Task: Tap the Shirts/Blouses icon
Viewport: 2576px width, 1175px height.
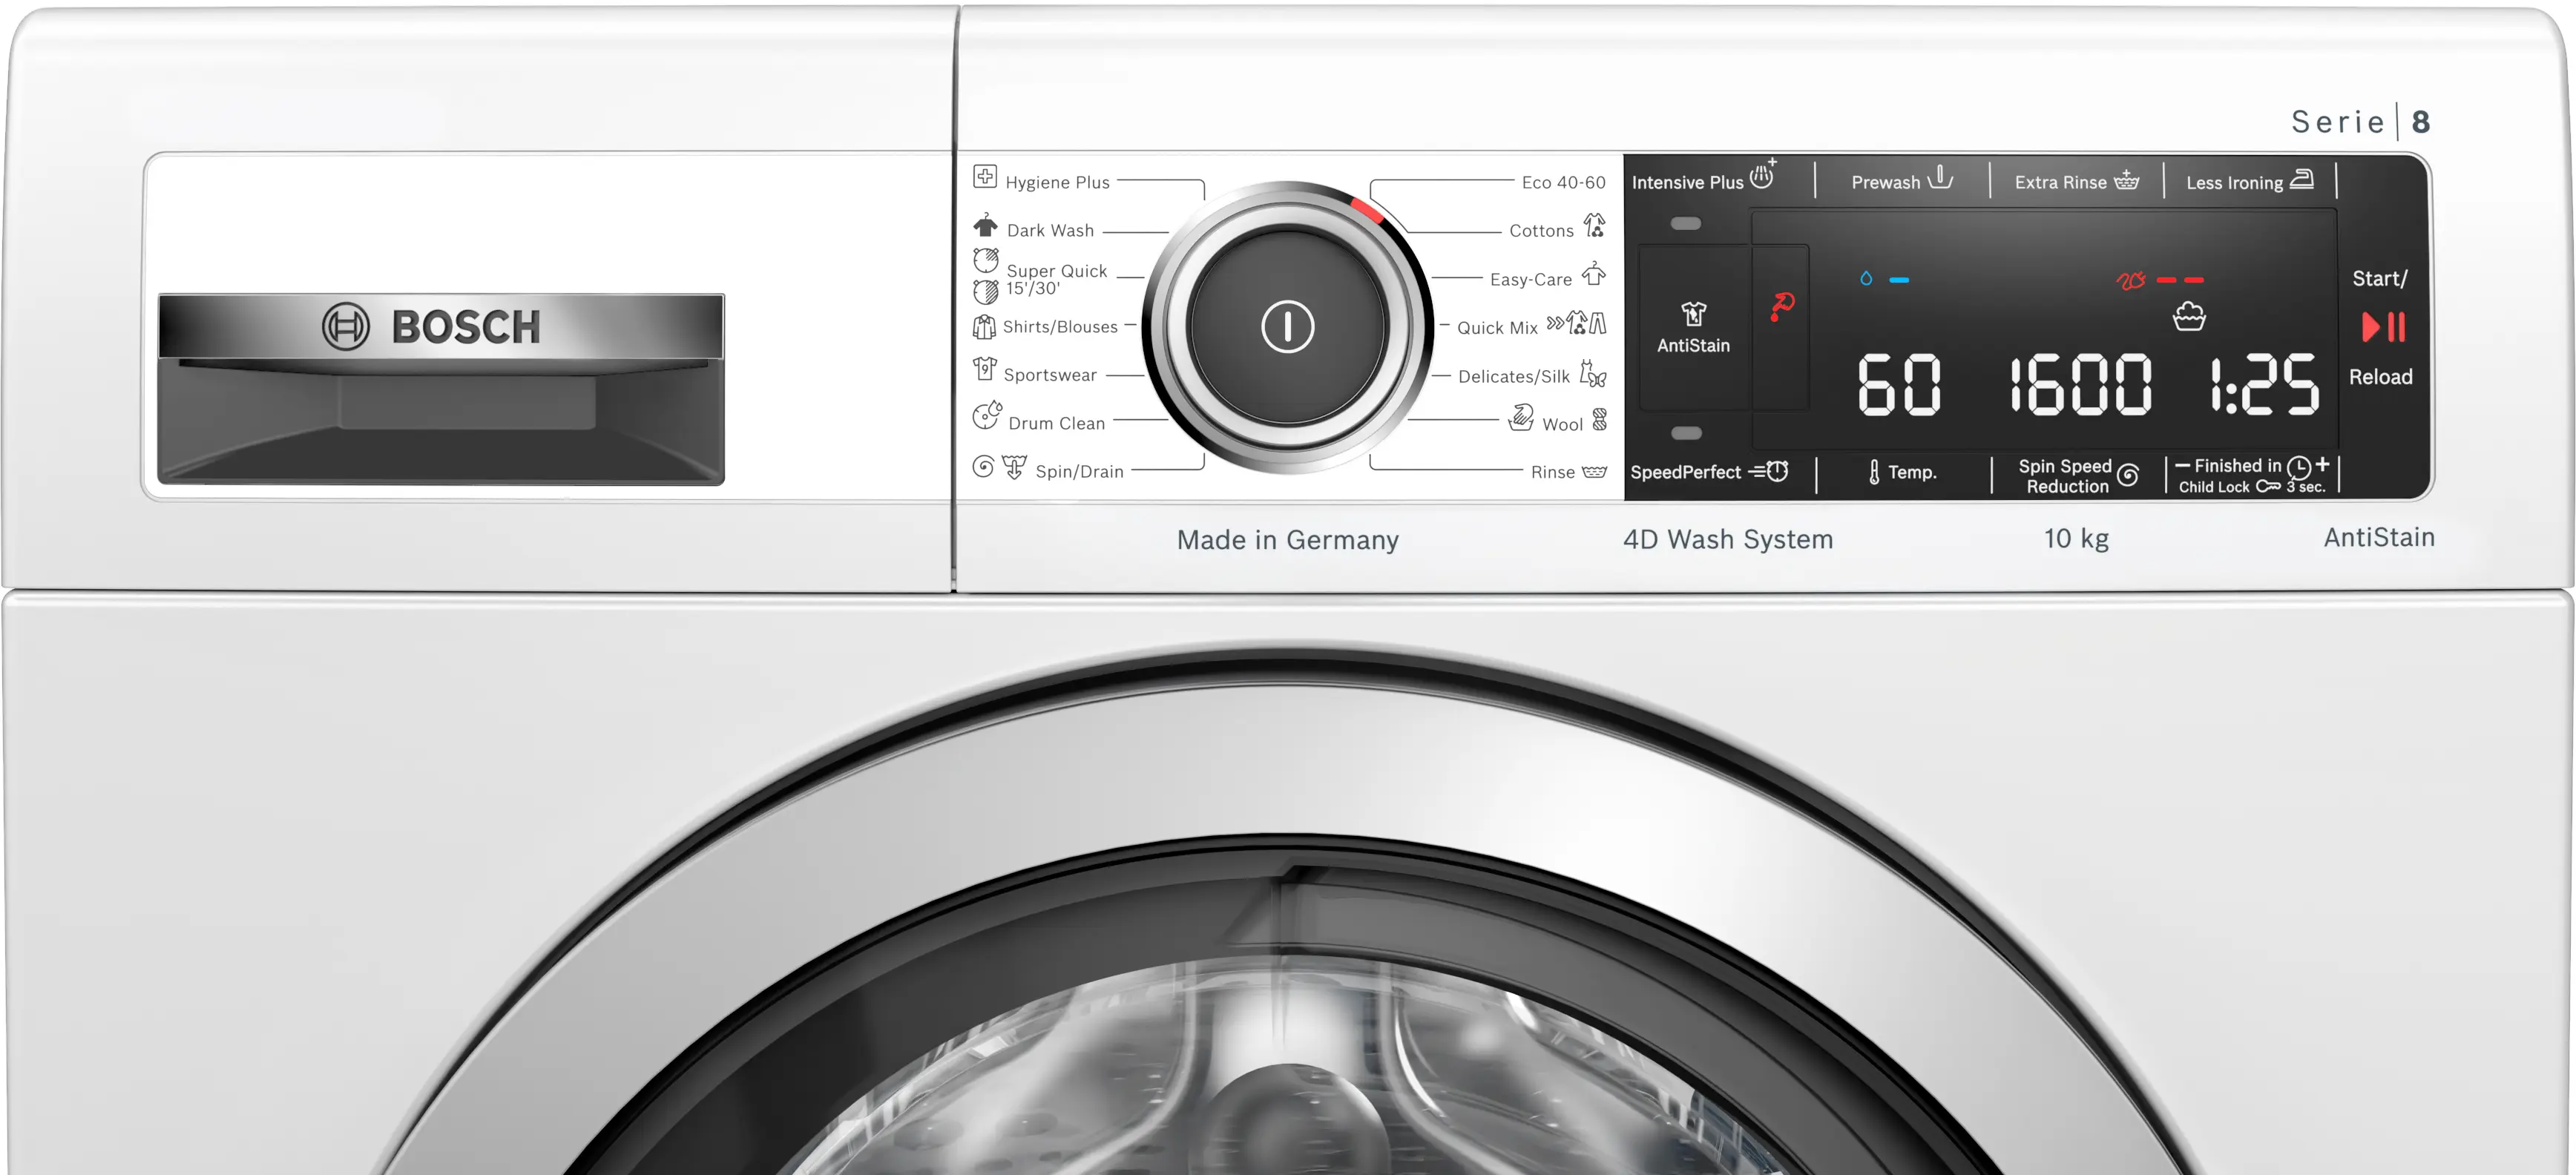Action: pyautogui.click(x=984, y=326)
